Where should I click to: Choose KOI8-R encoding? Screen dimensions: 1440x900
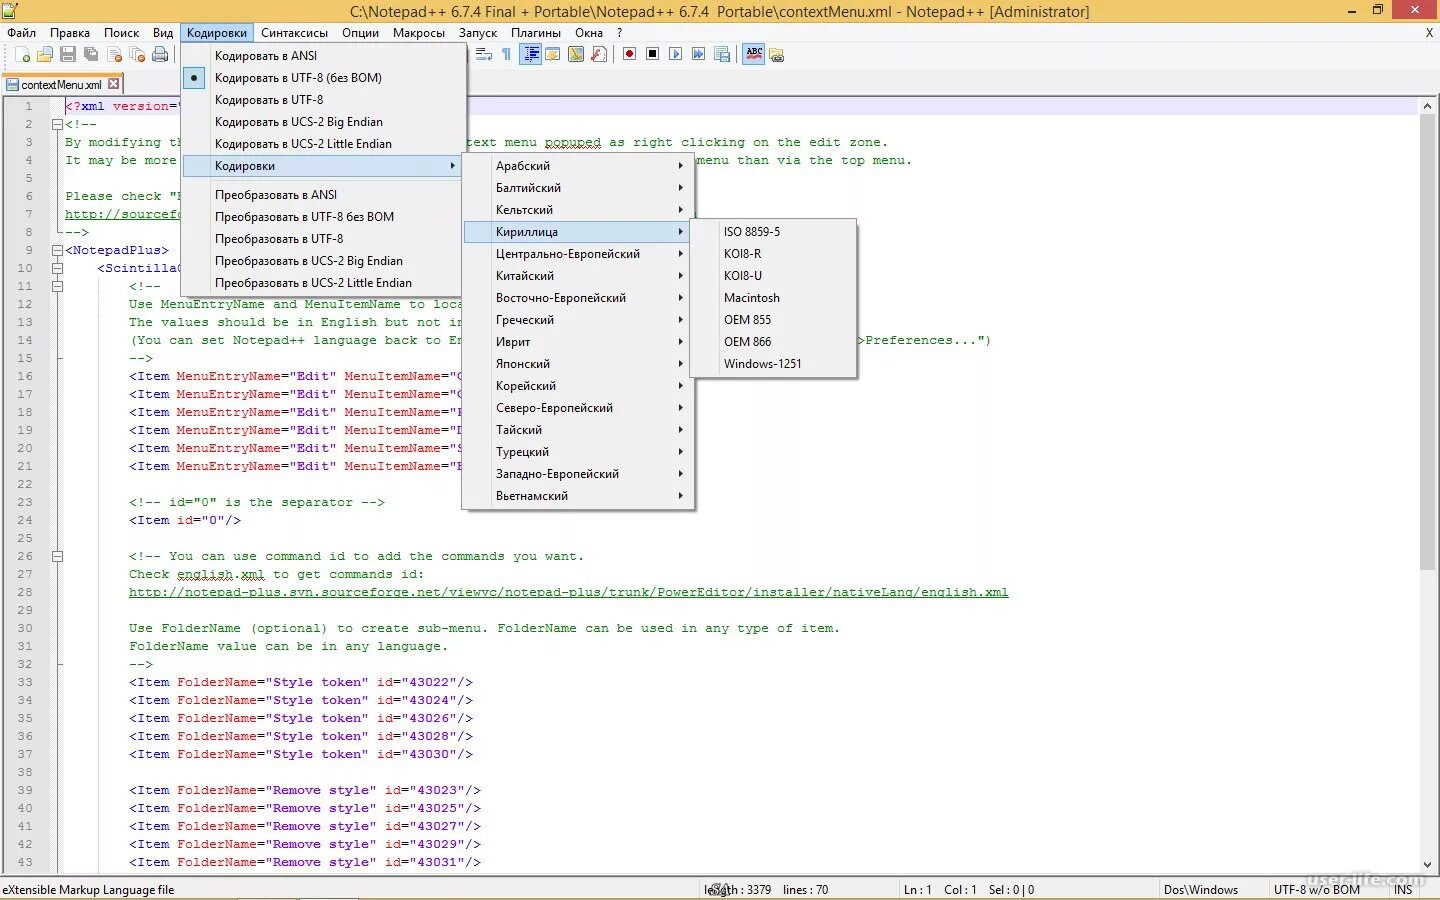click(773, 254)
